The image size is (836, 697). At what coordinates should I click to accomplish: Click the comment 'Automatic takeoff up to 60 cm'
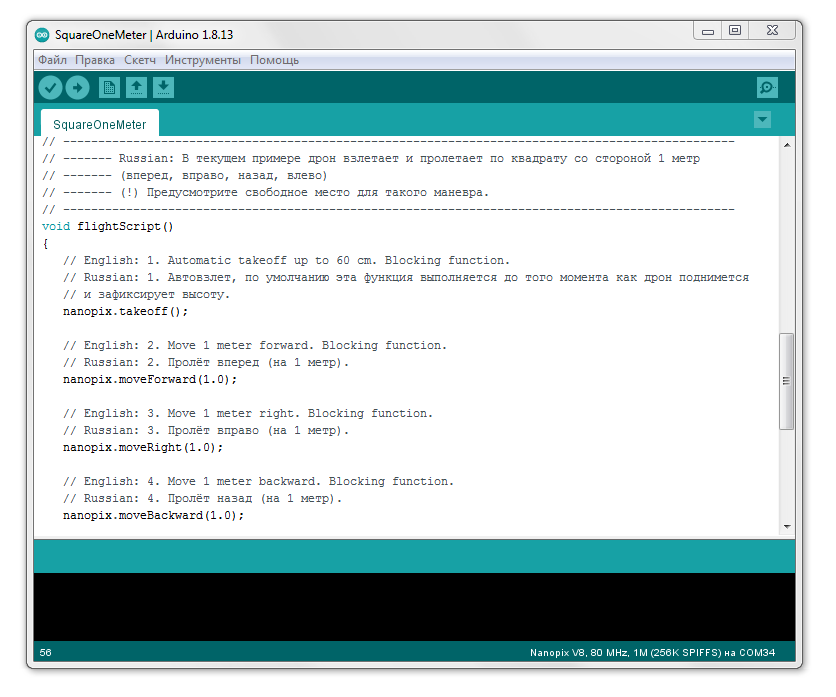click(272, 261)
